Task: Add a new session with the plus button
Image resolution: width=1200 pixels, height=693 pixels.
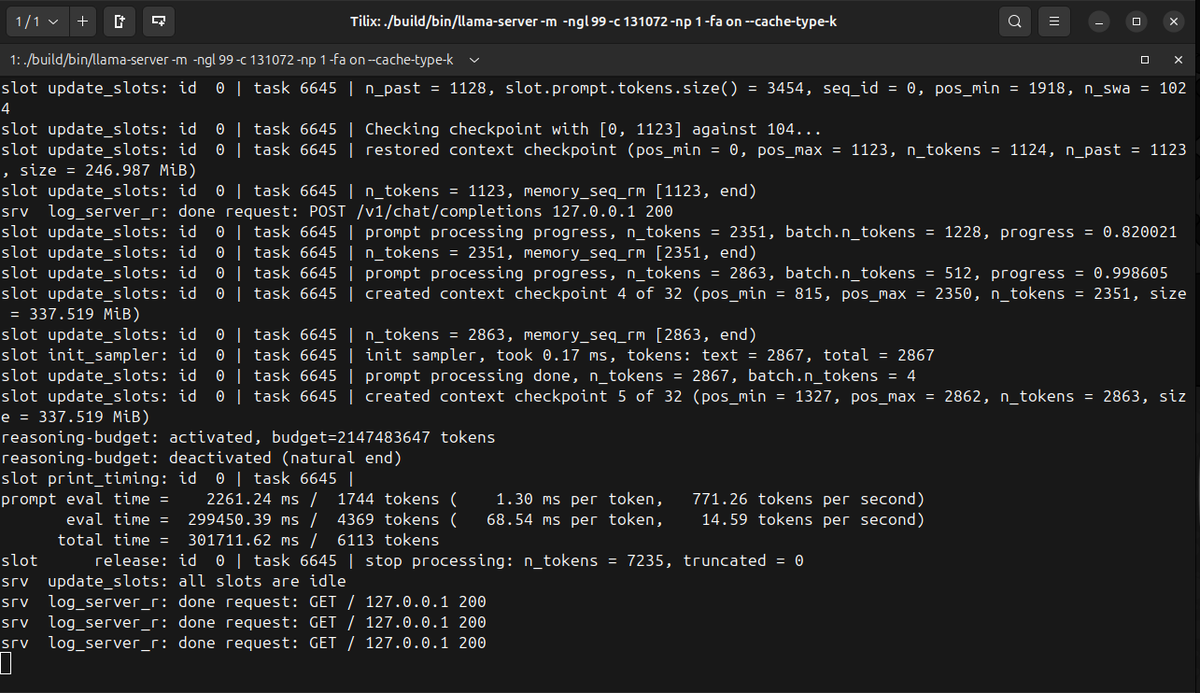Action: (82, 20)
